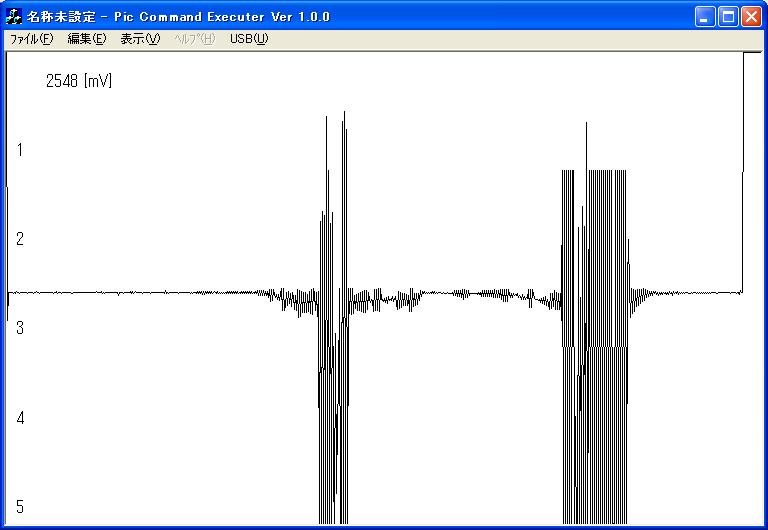The height and width of the screenshot is (530, 768).
Task: Open the USB(U) menu
Action: tap(249, 39)
